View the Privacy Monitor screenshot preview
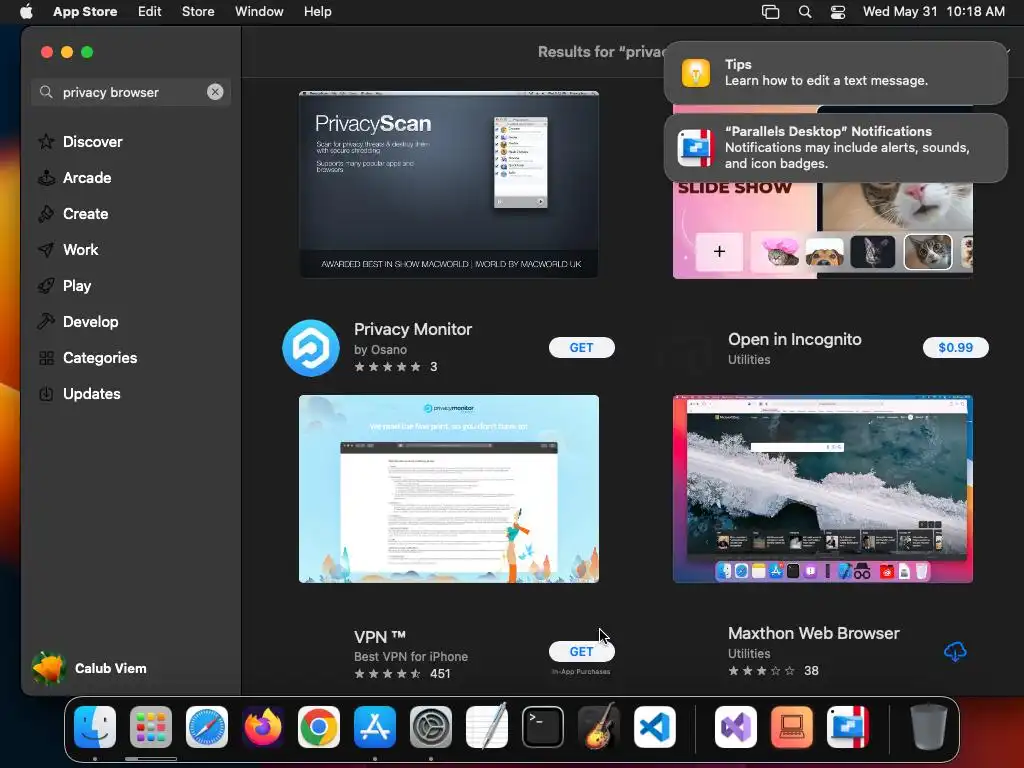 (x=449, y=488)
